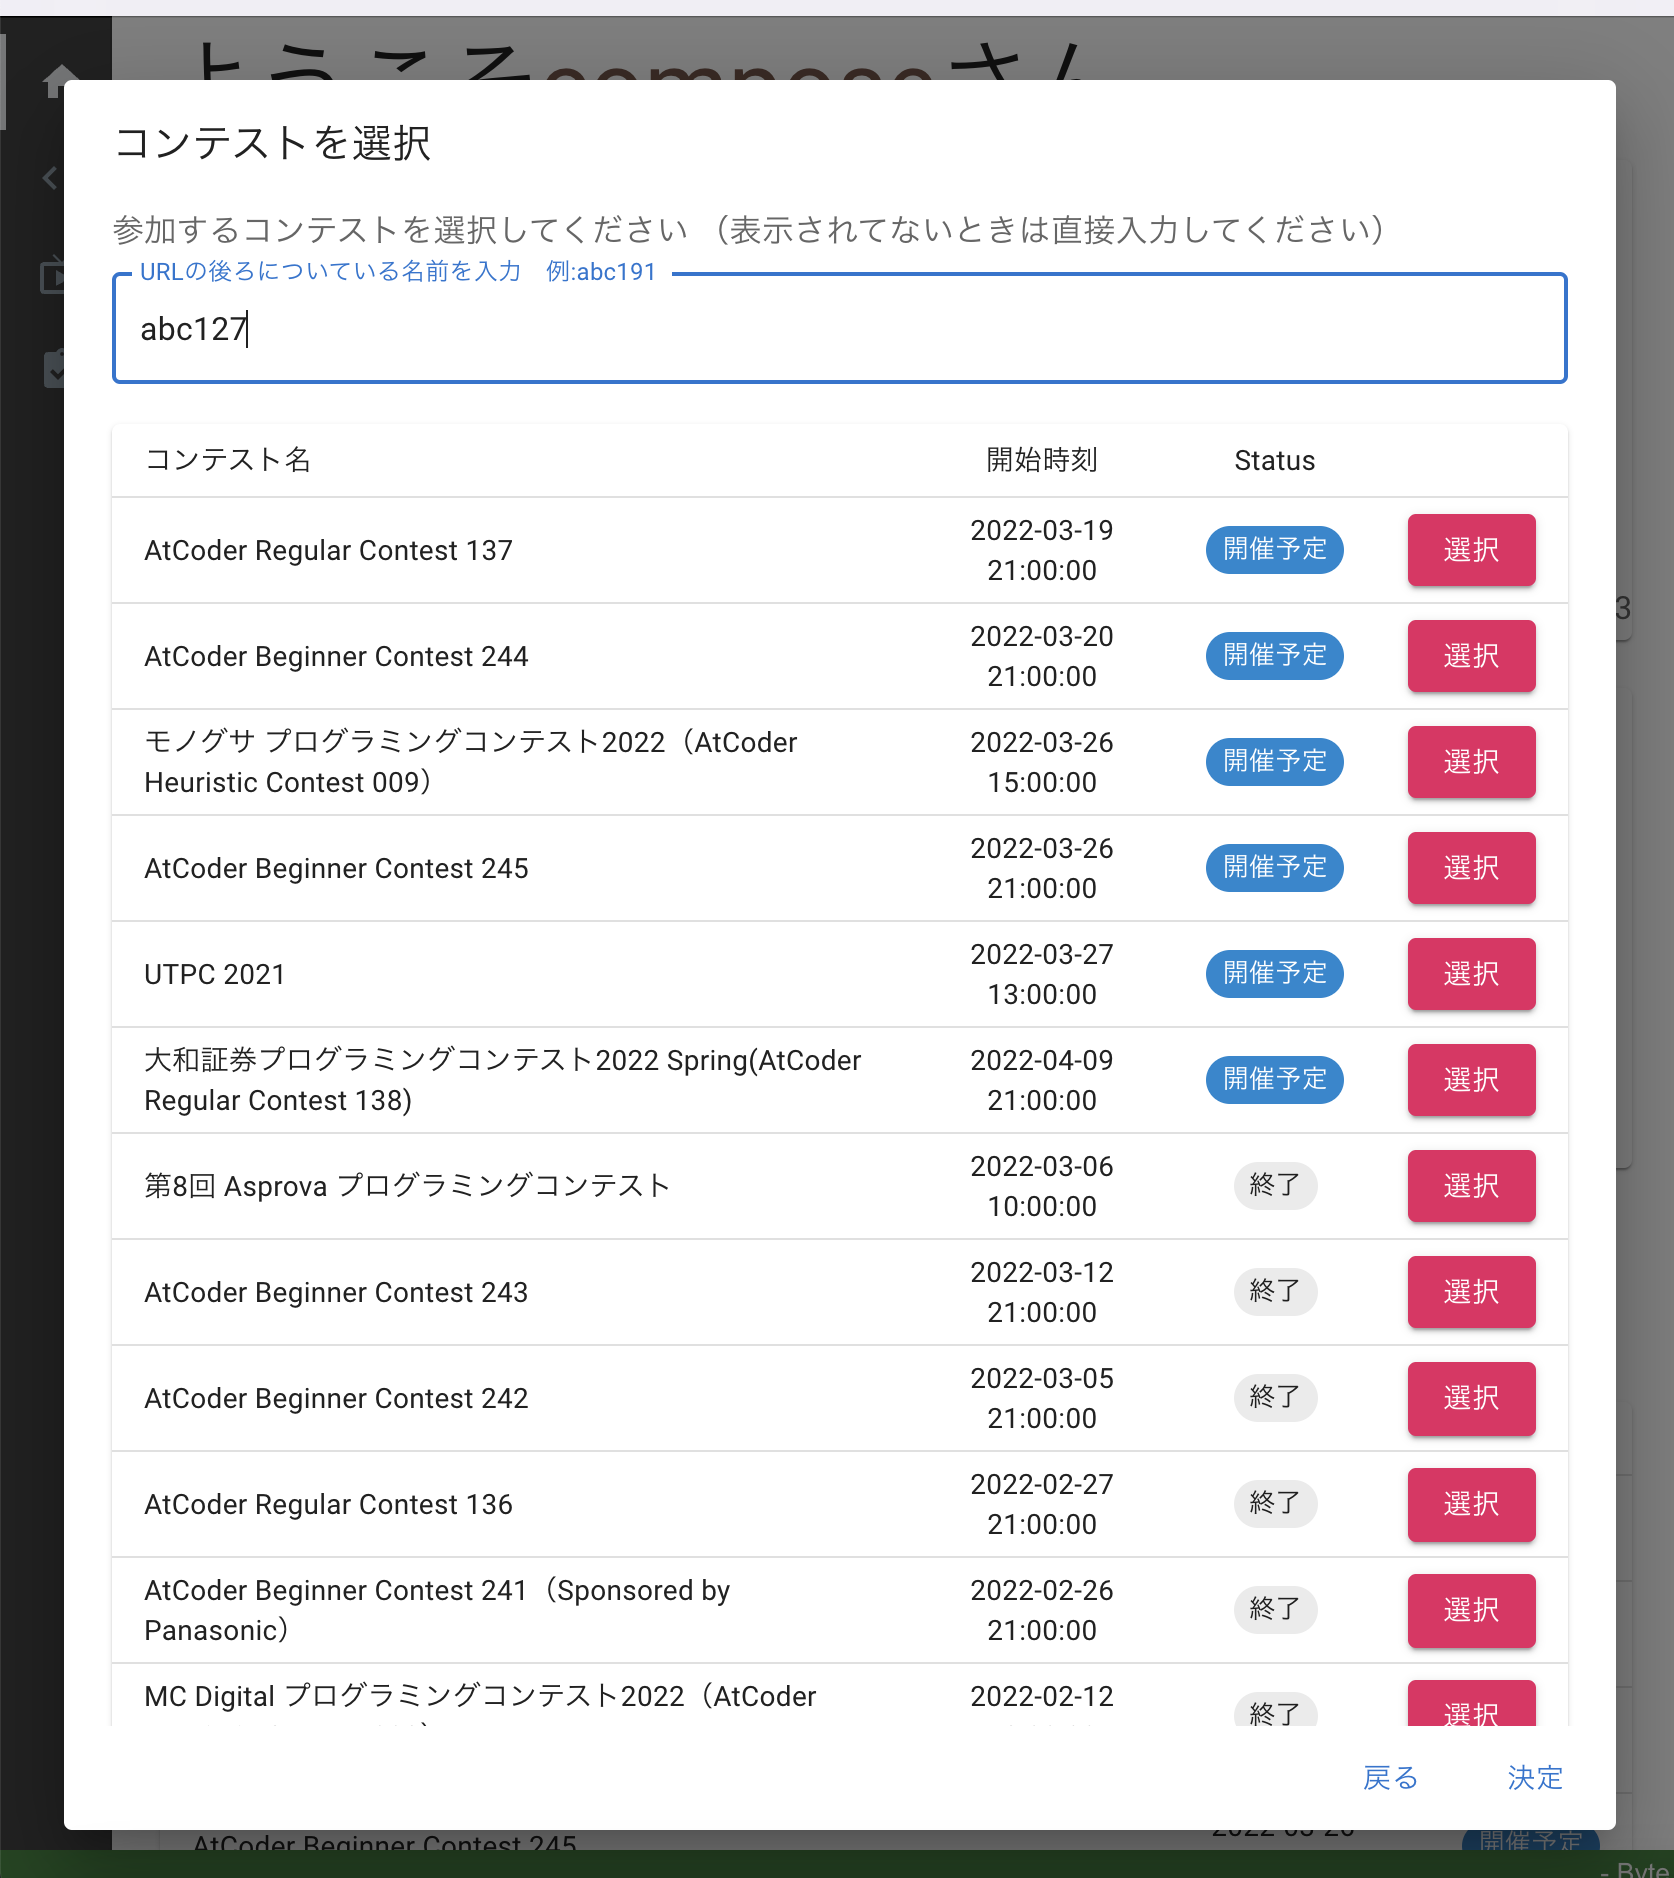
Task: Click the 開催予定 badge for UTPC 2021
Action: [1275, 973]
